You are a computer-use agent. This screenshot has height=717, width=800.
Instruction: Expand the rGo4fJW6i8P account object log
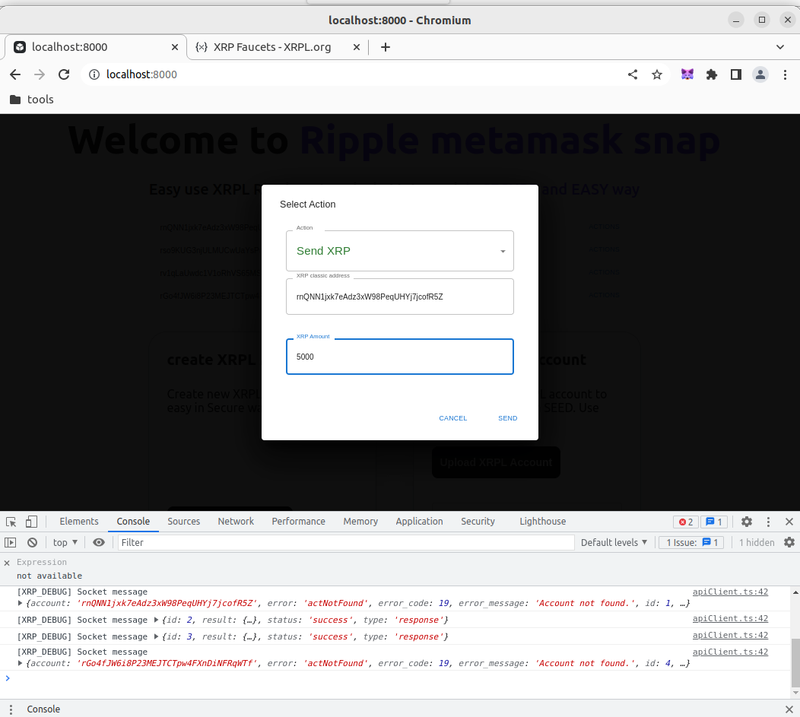pyautogui.click(x=20, y=663)
